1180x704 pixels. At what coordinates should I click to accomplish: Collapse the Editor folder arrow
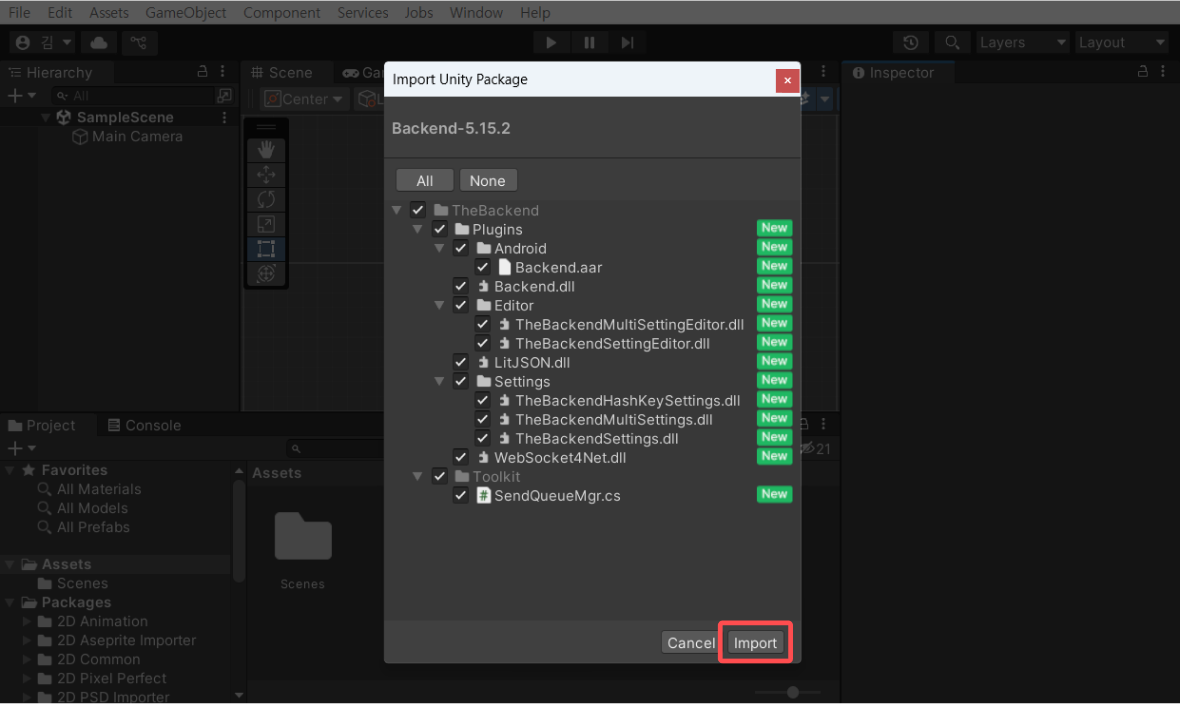pos(439,305)
